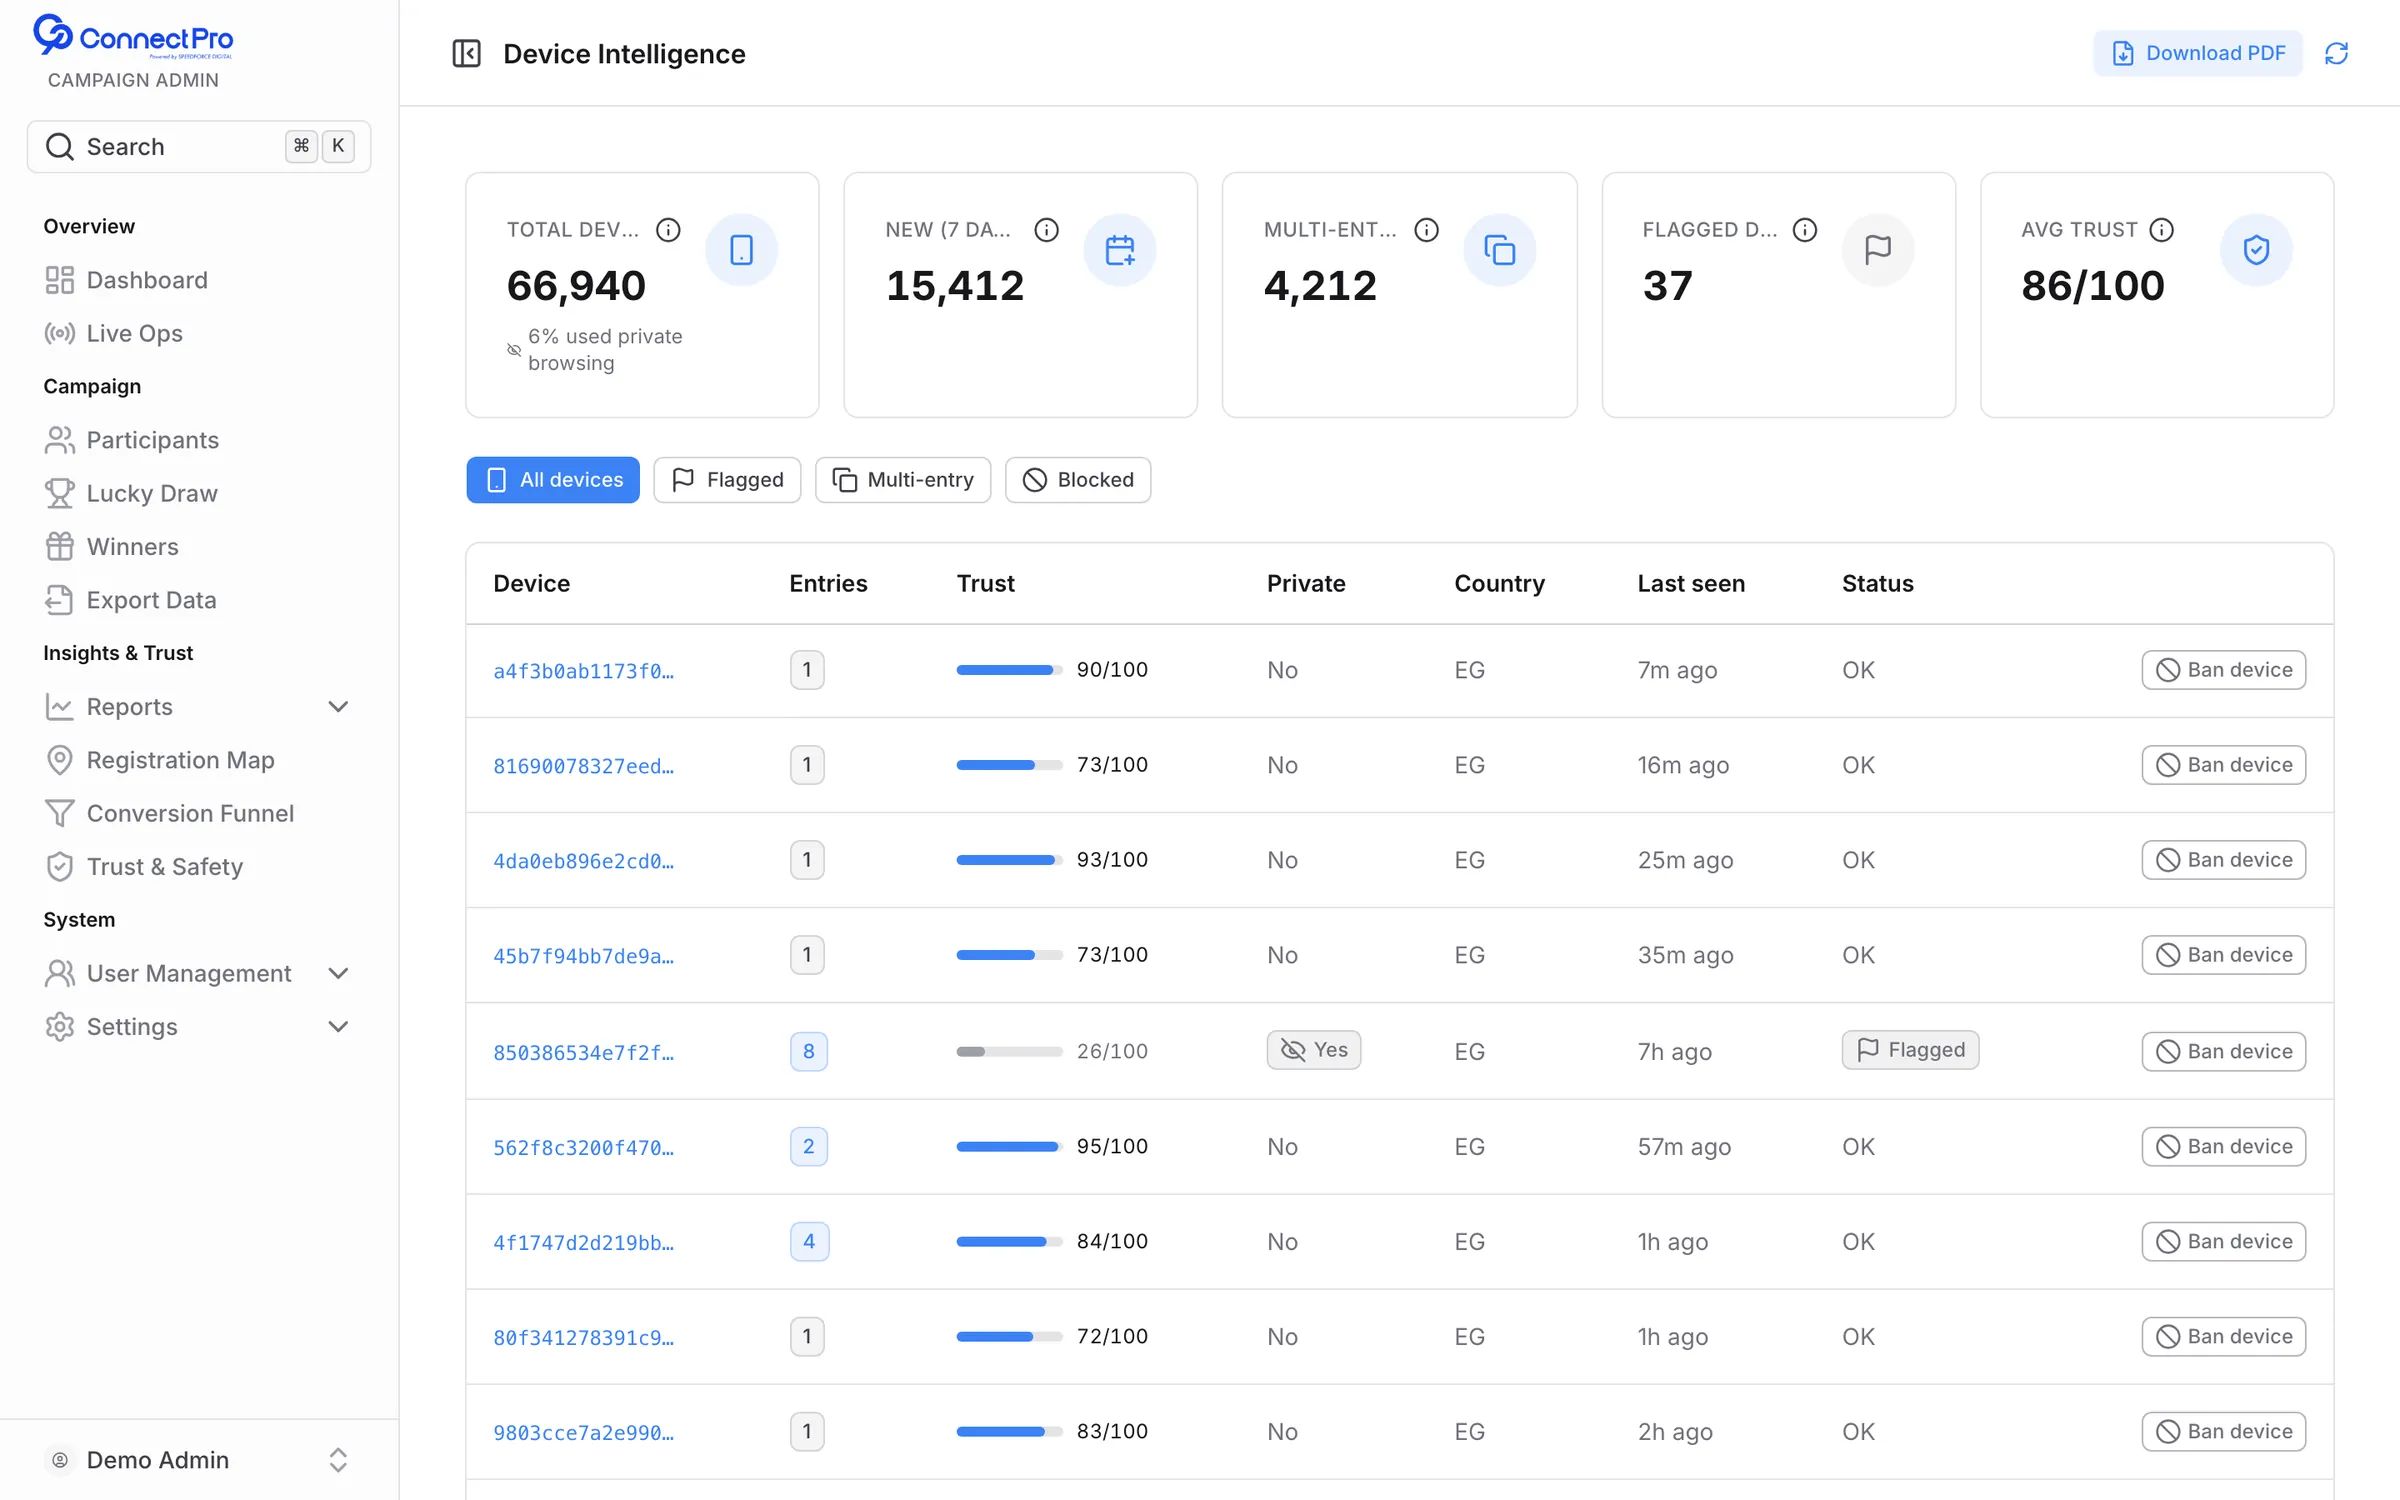Click the calendar icon in New devices card
This screenshot has height=1500, width=2400.
[x=1120, y=250]
